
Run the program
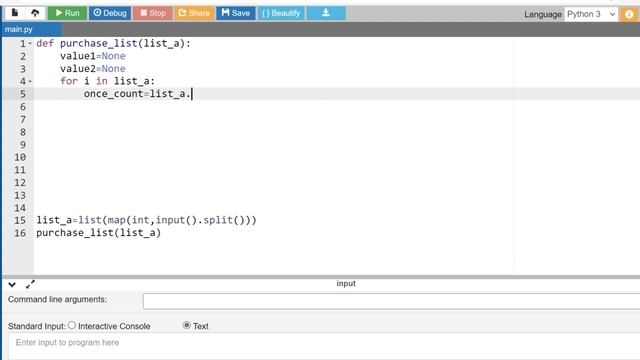click(67, 13)
